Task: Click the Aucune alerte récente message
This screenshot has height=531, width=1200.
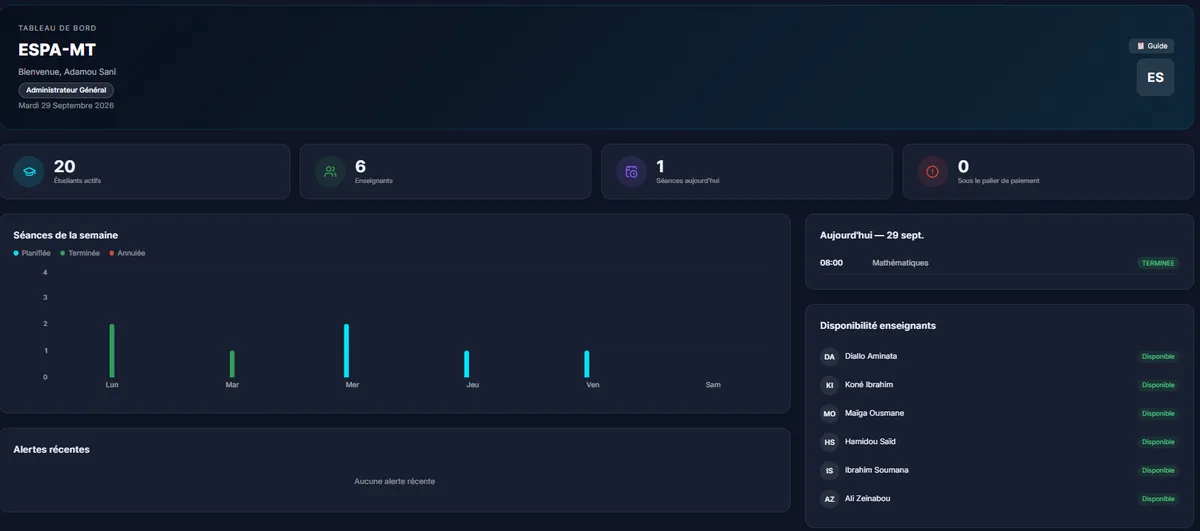Action: (395, 481)
